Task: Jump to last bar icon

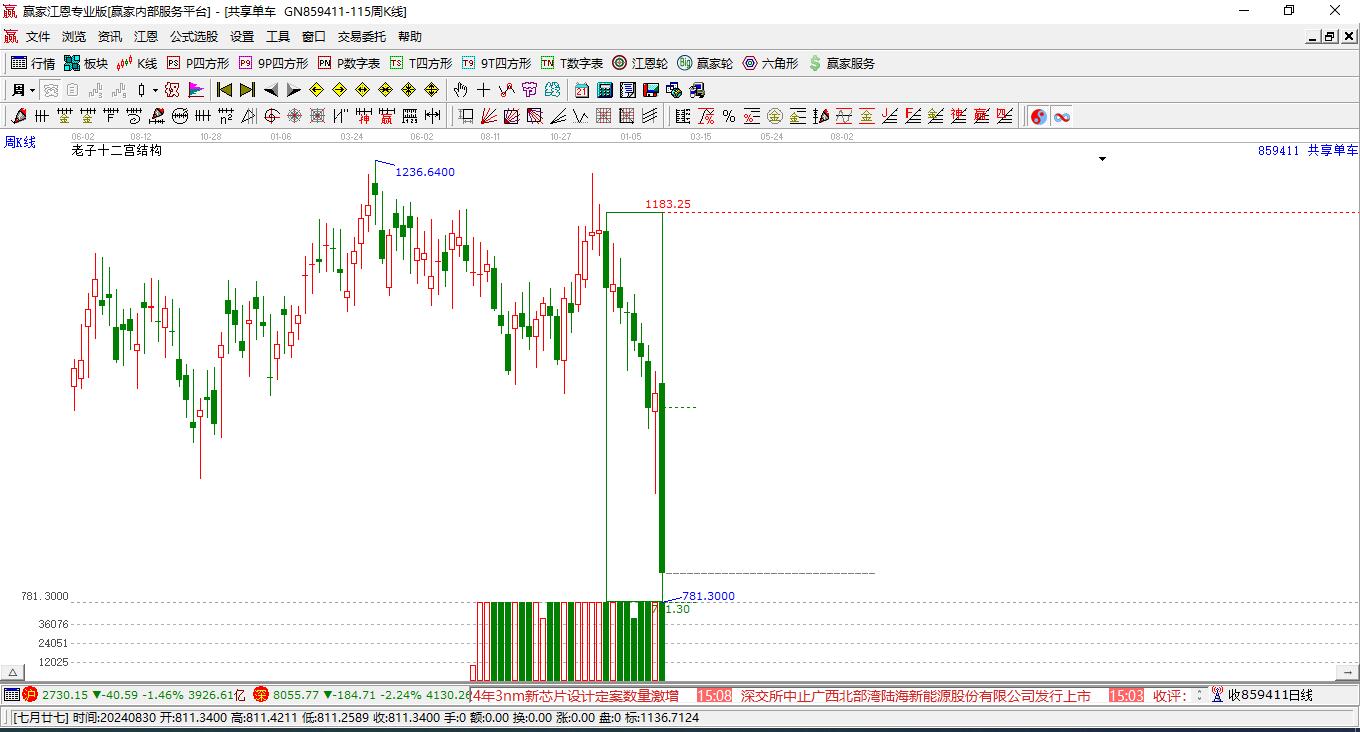Action: [247, 90]
